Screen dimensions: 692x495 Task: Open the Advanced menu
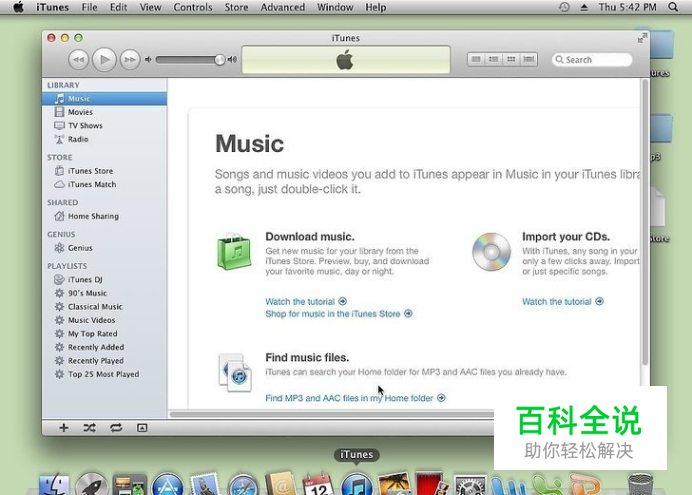click(282, 7)
